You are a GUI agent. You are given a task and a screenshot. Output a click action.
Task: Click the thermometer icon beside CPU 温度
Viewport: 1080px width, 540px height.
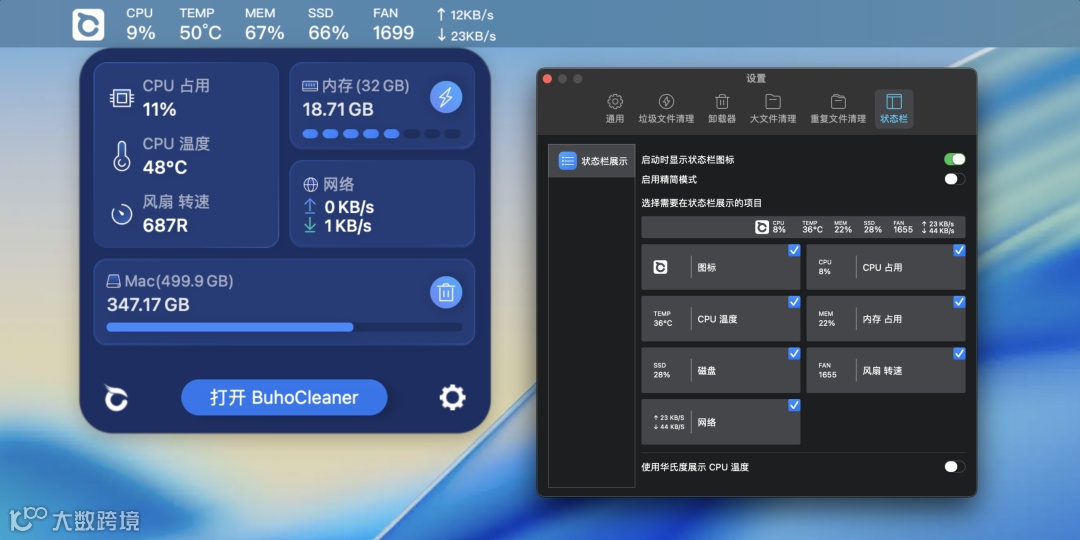click(122, 156)
